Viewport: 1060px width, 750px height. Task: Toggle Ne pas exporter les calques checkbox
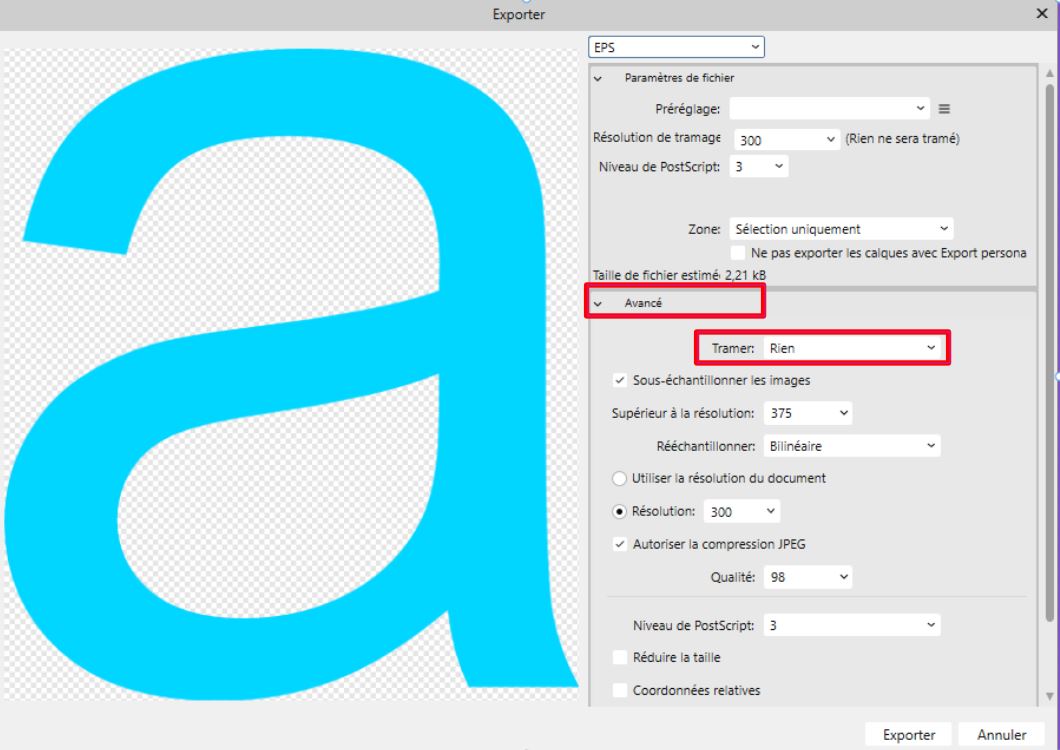coord(738,253)
